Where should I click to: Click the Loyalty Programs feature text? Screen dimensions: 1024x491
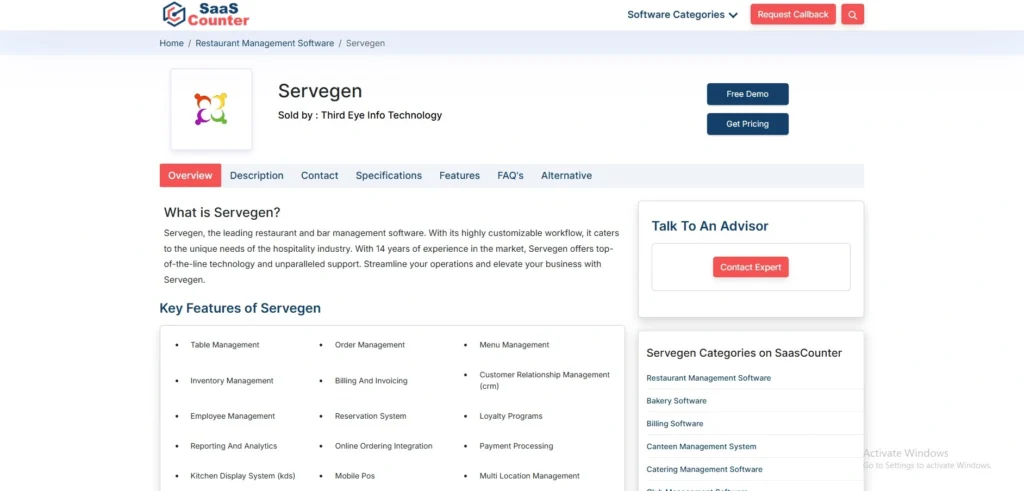511,416
